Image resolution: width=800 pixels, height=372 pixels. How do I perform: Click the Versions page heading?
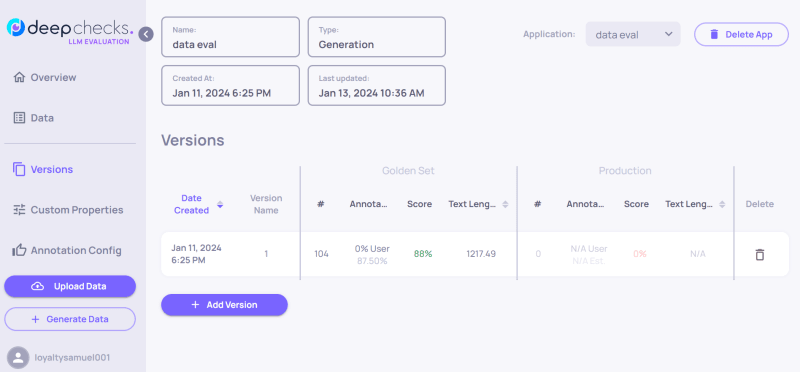193,140
